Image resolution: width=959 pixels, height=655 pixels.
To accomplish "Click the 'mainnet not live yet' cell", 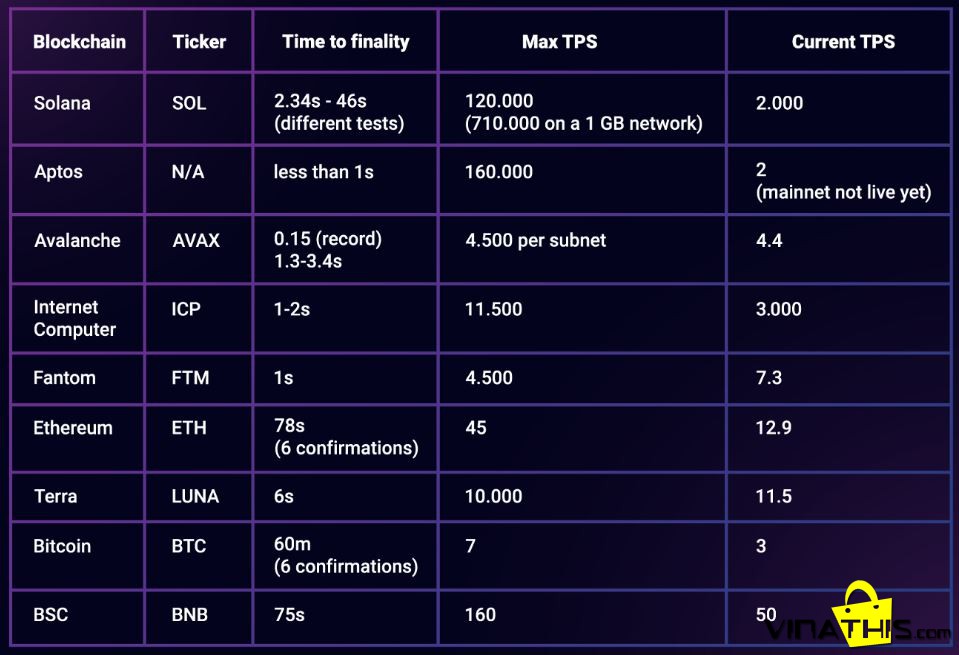I will coord(839,180).
